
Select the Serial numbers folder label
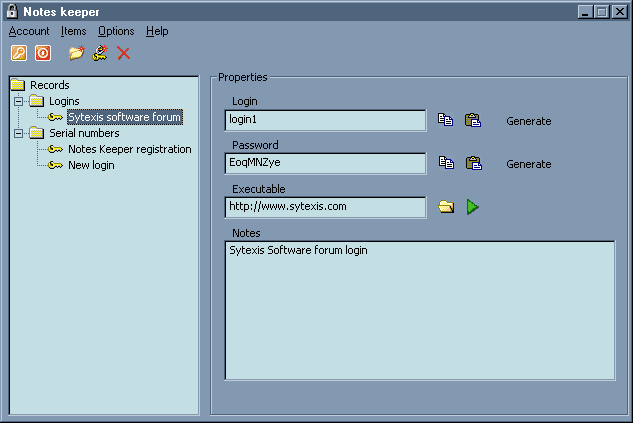[x=84, y=133]
